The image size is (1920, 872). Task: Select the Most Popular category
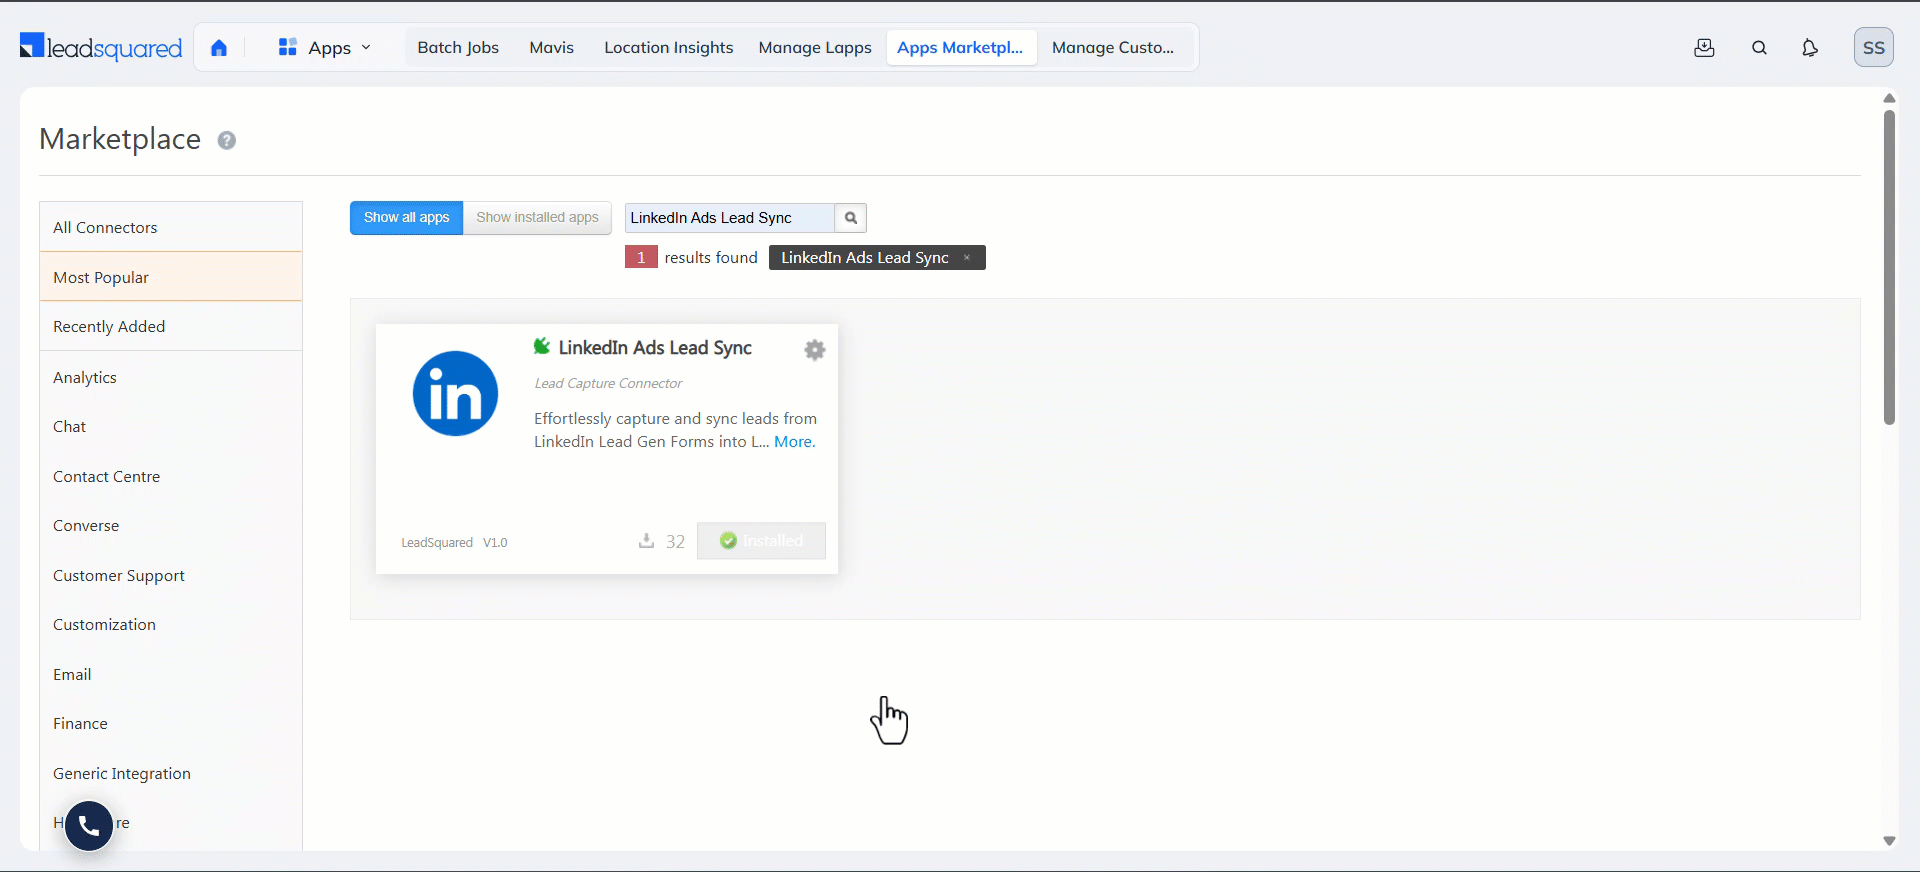tap(171, 277)
